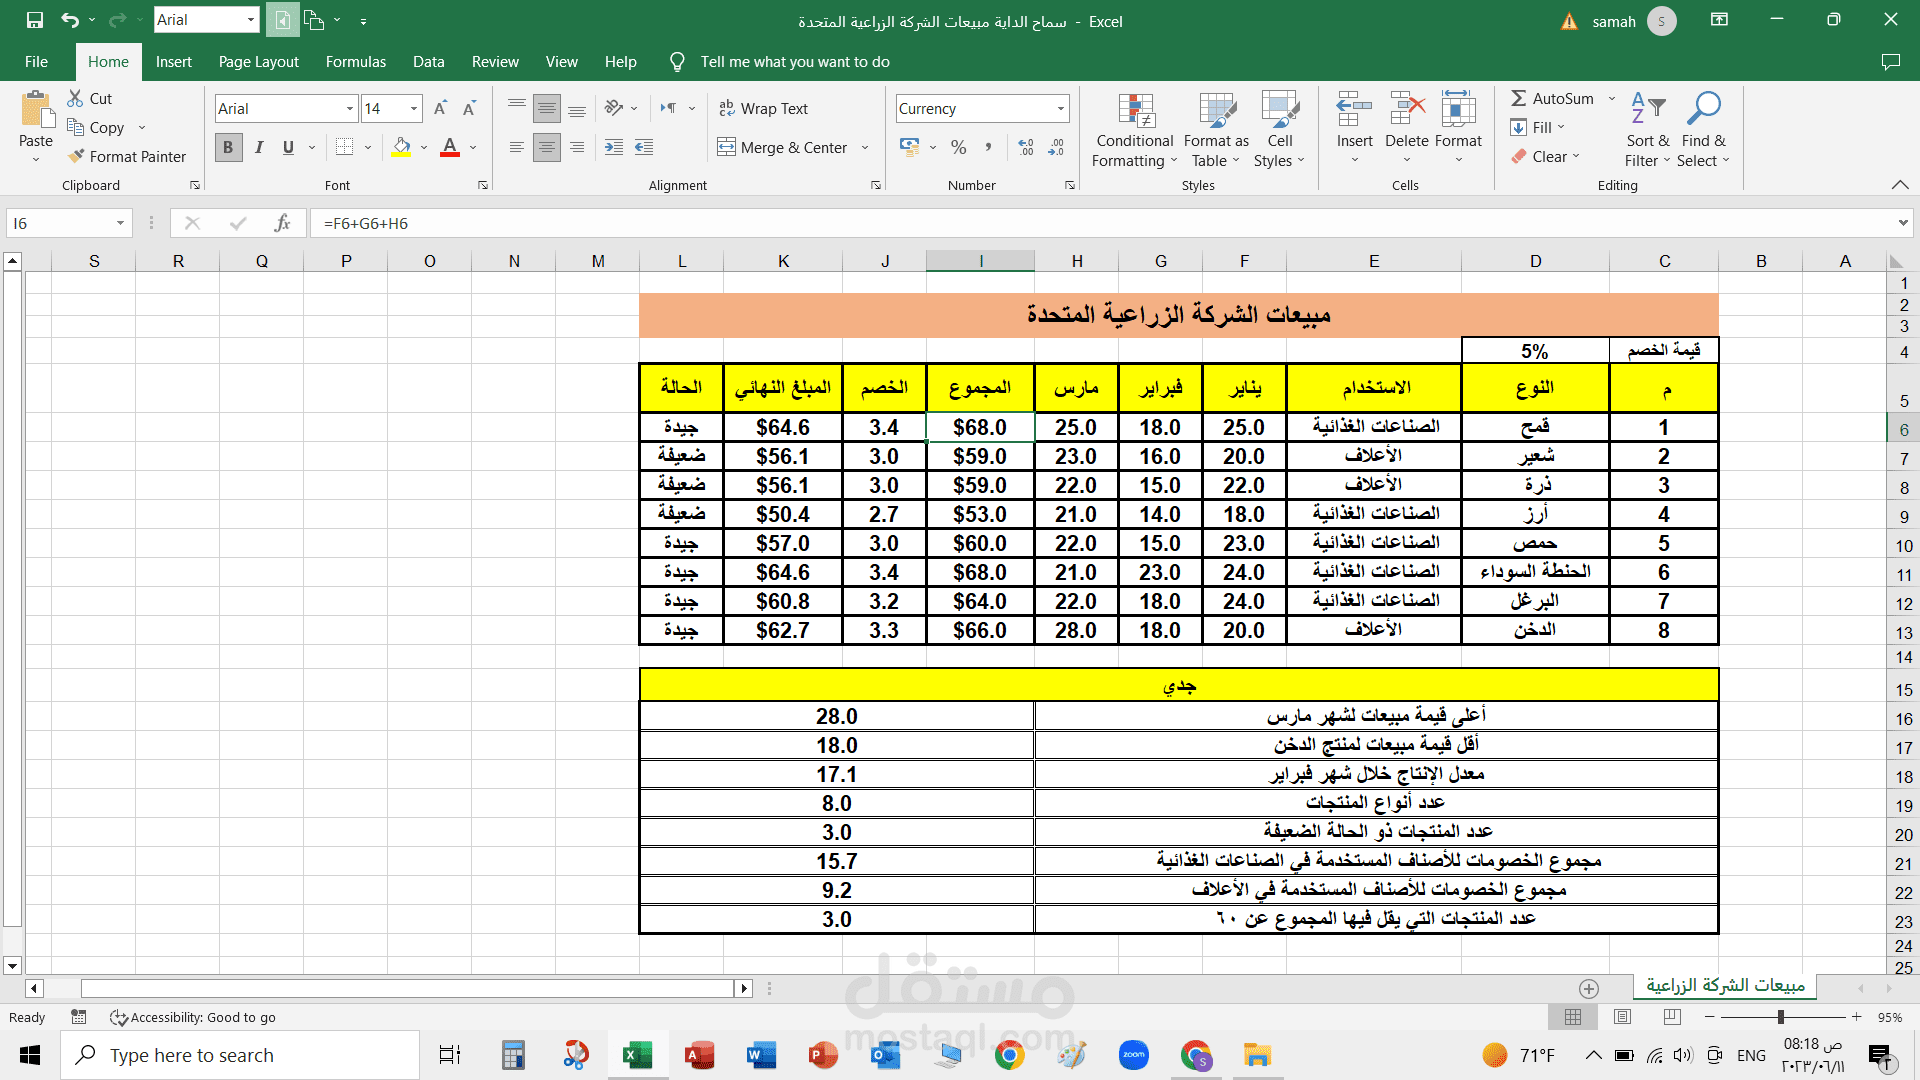This screenshot has height=1080, width=1920.
Task: Open the Currency number format dropdown
Action: pyautogui.click(x=1060, y=108)
